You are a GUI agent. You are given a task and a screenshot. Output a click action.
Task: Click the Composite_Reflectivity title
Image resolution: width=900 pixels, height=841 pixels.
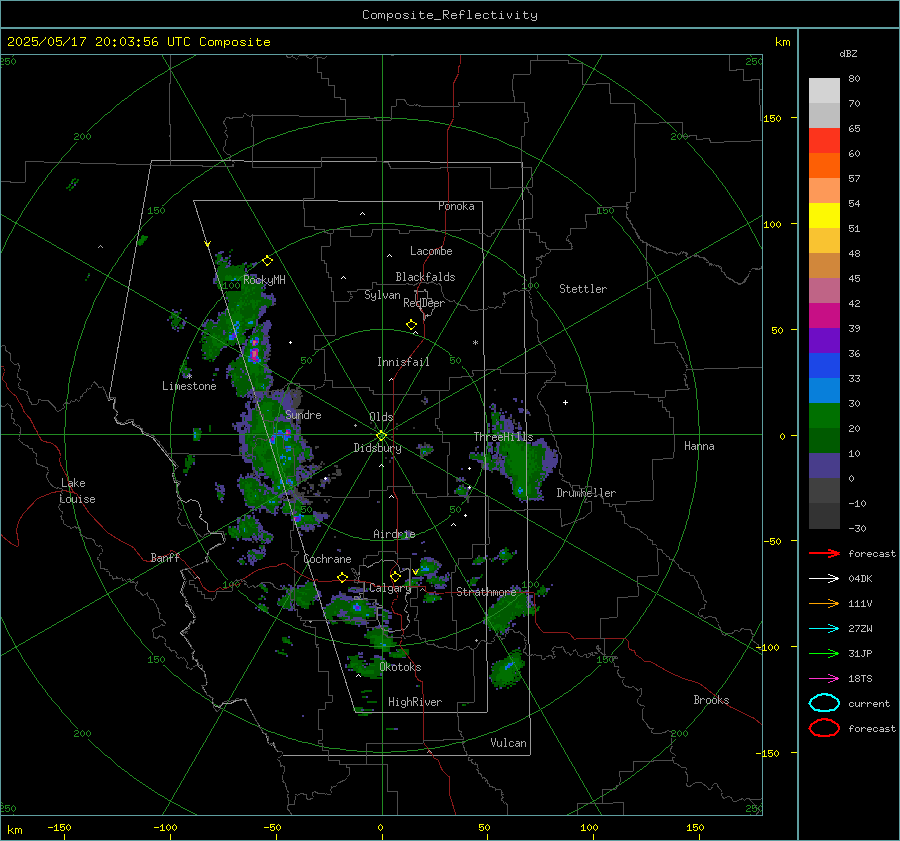(450, 15)
